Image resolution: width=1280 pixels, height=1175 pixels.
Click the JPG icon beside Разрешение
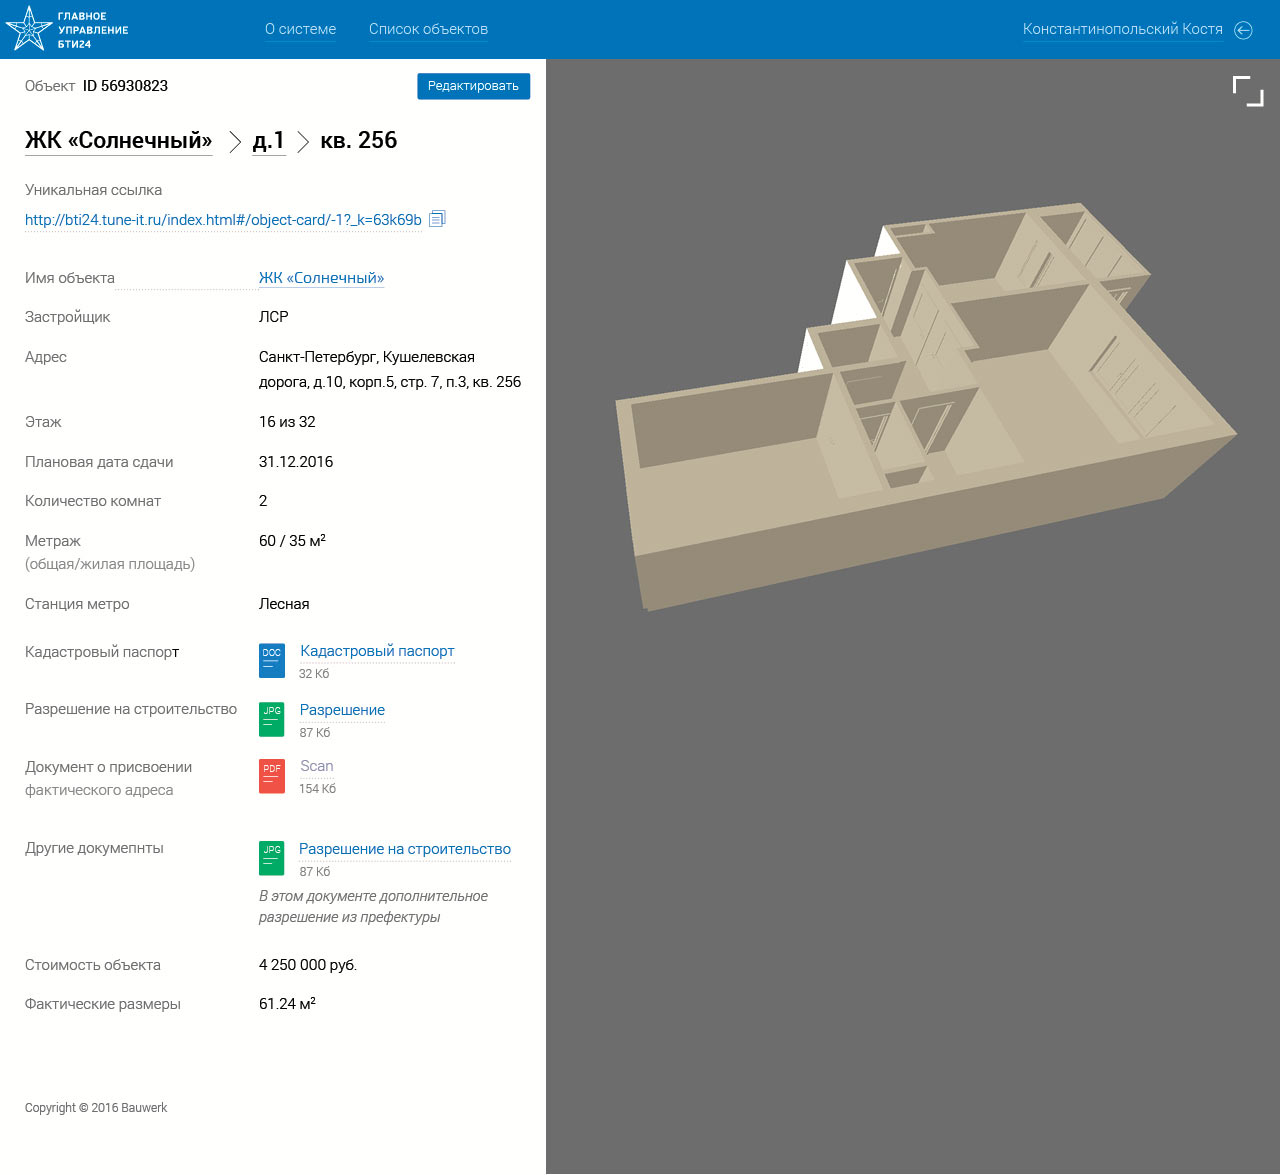click(x=272, y=719)
